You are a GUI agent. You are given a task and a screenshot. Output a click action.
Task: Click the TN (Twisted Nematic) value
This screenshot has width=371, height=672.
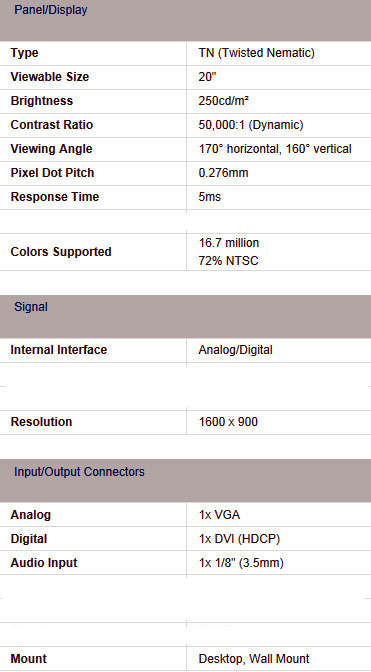(x=257, y=53)
